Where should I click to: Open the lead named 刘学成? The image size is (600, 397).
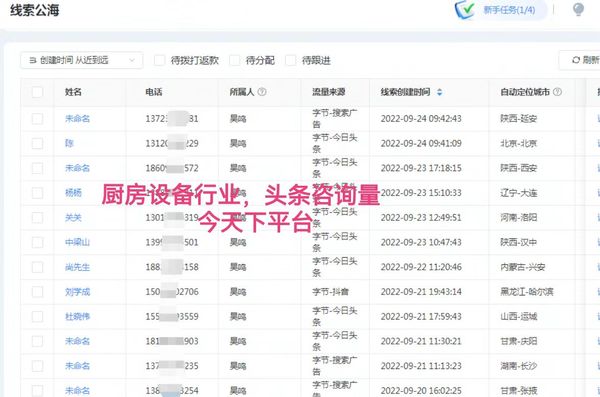(77, 292)
